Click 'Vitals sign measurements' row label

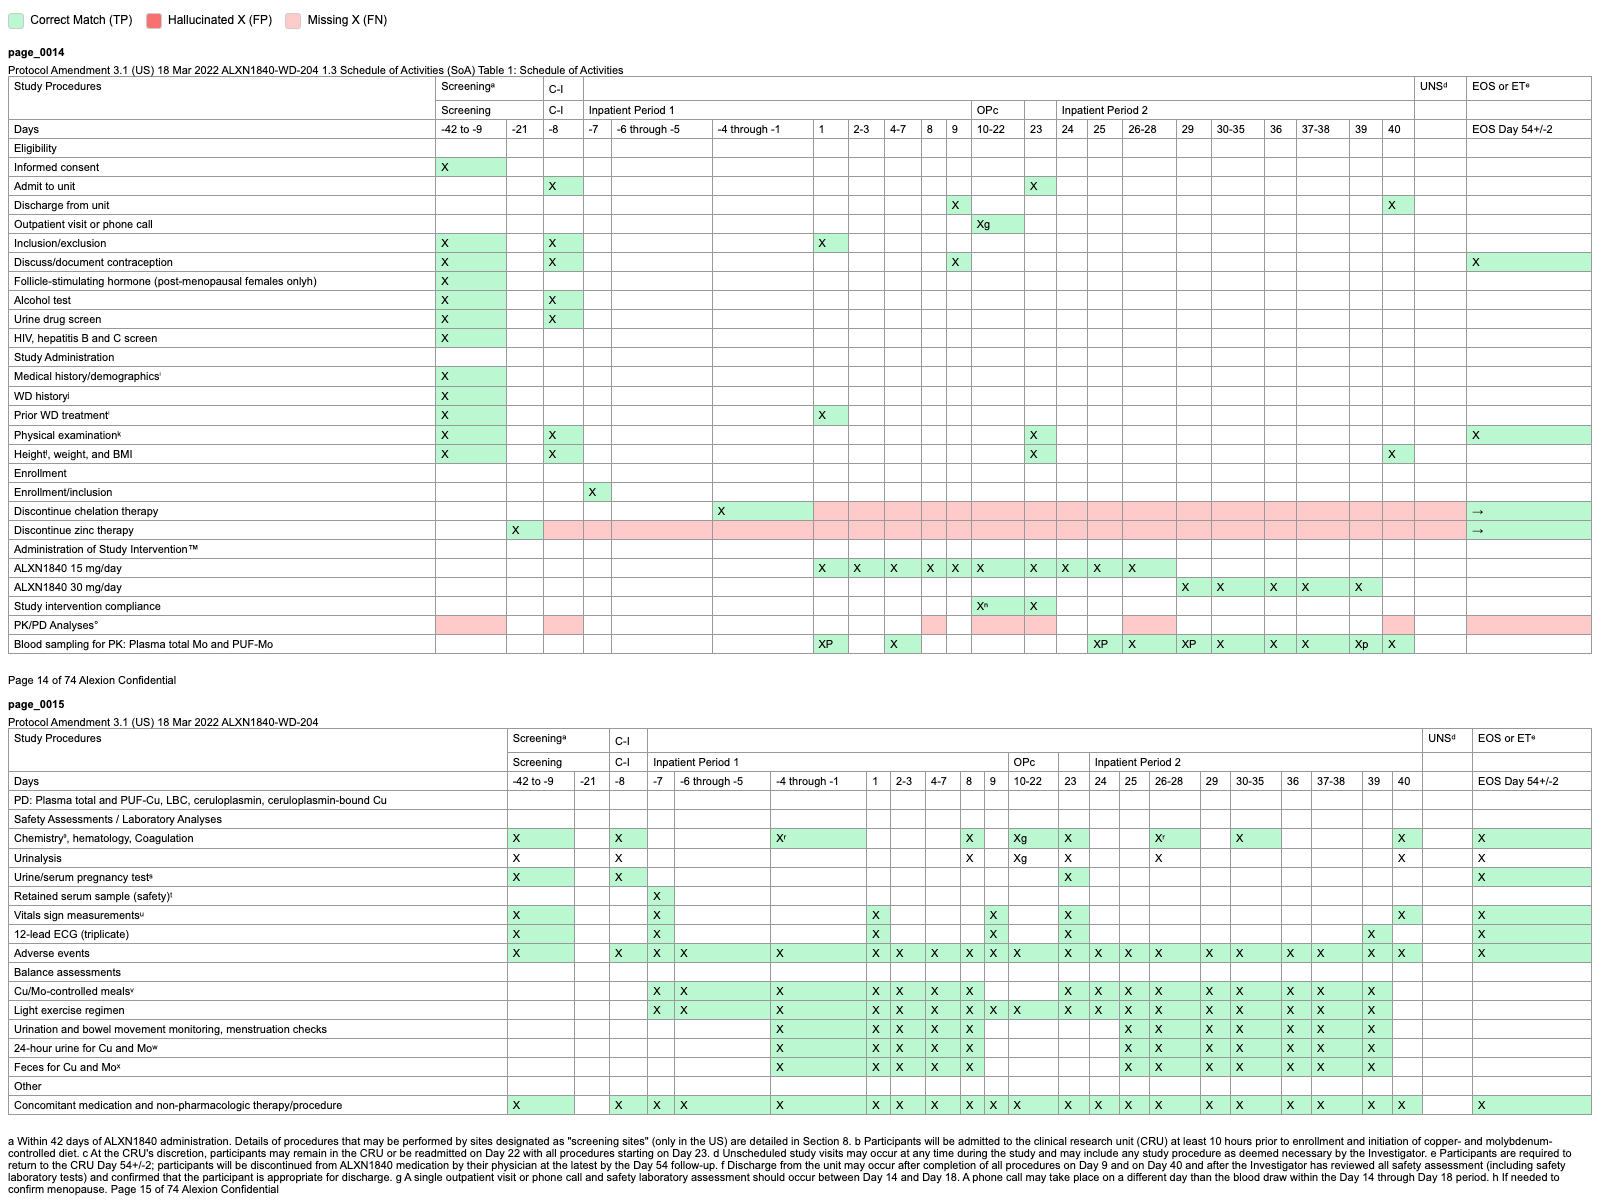(79, 915)
